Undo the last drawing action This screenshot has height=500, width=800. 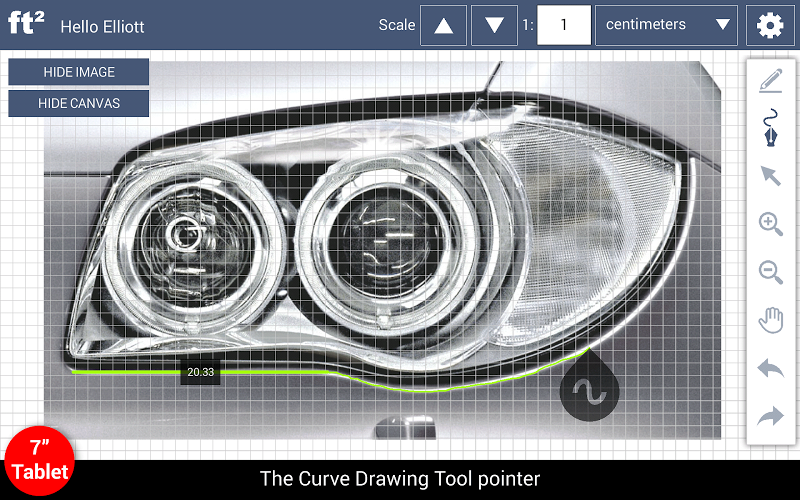tap(770, 367)
